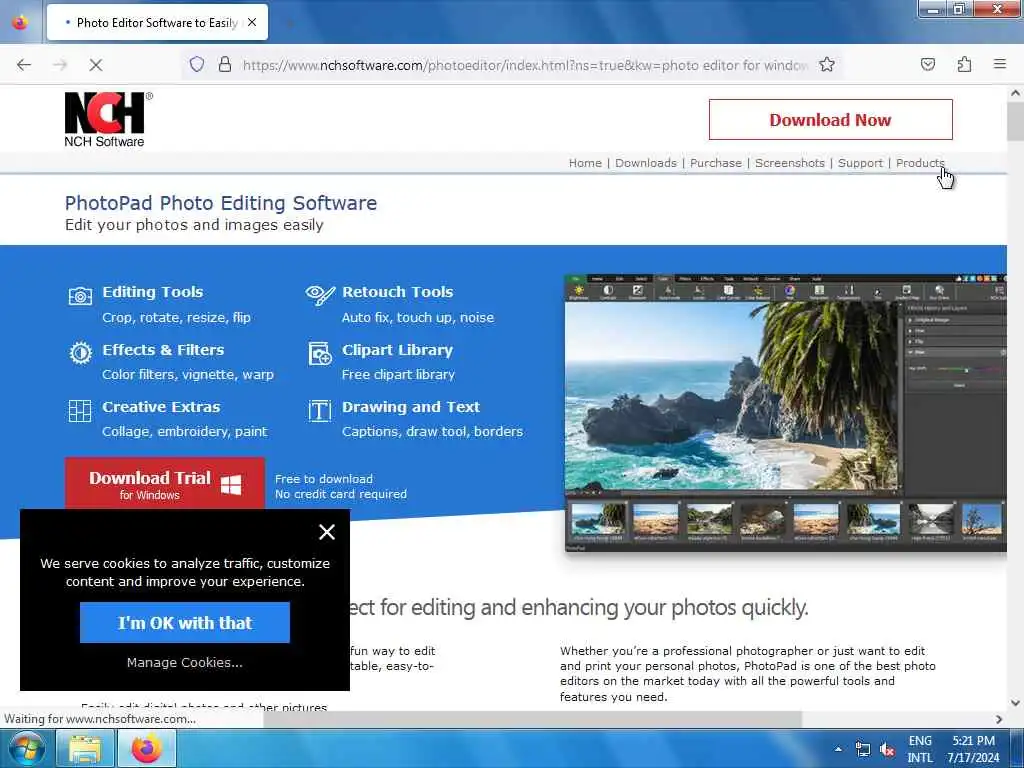Open the Home nav link
Image resolution: width=1024 pixels, height=768 pixels.
(585, 163)
